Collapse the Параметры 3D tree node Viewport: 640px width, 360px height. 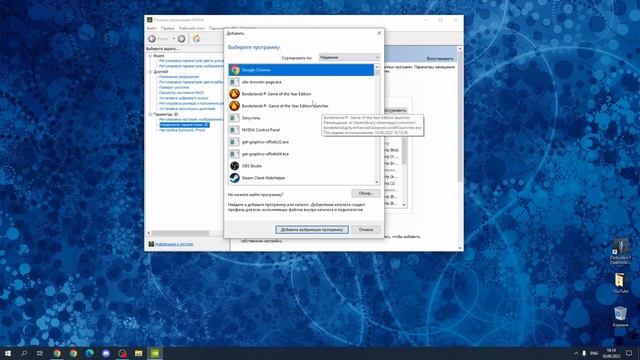tap(150, 114)
